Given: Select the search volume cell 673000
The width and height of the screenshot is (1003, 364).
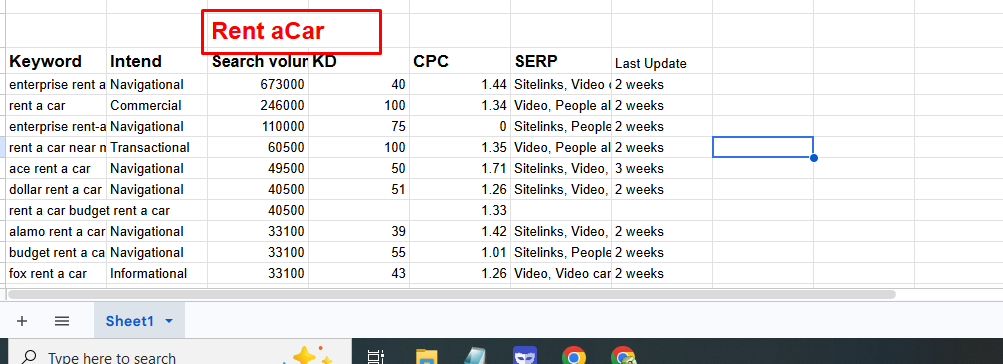Looking at the screenshot, I should tap(258, 84).
